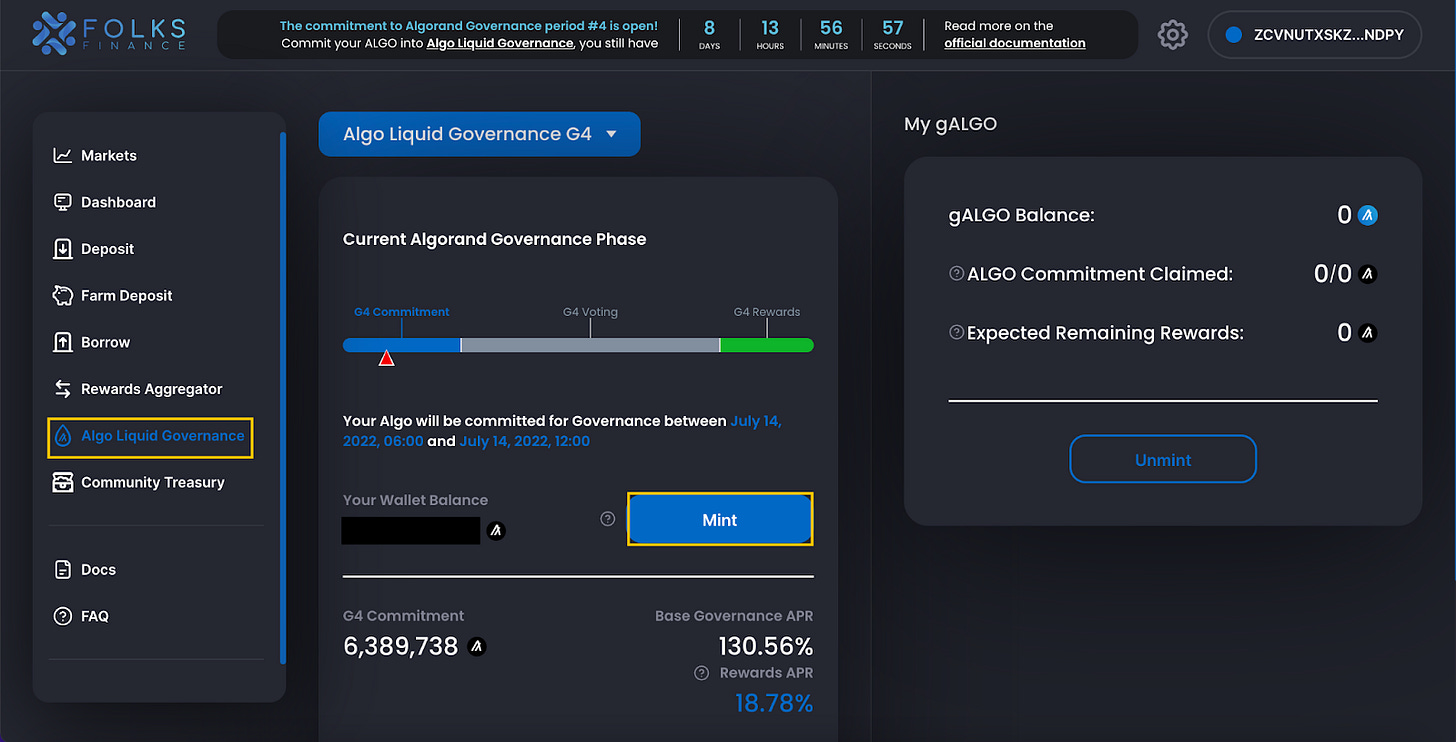1456x742 pixels.
Task: Follow the Algo Liquid Governance banner link
Action: click(x=500, y=43)
